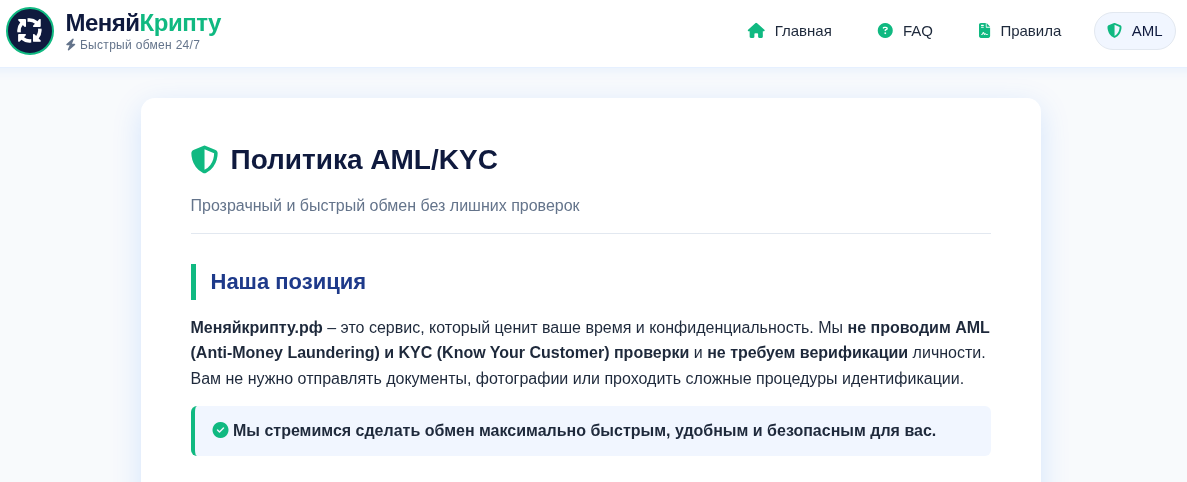Open the МеняйКрипту site title link
The image size is (1187, 482).
143,23
